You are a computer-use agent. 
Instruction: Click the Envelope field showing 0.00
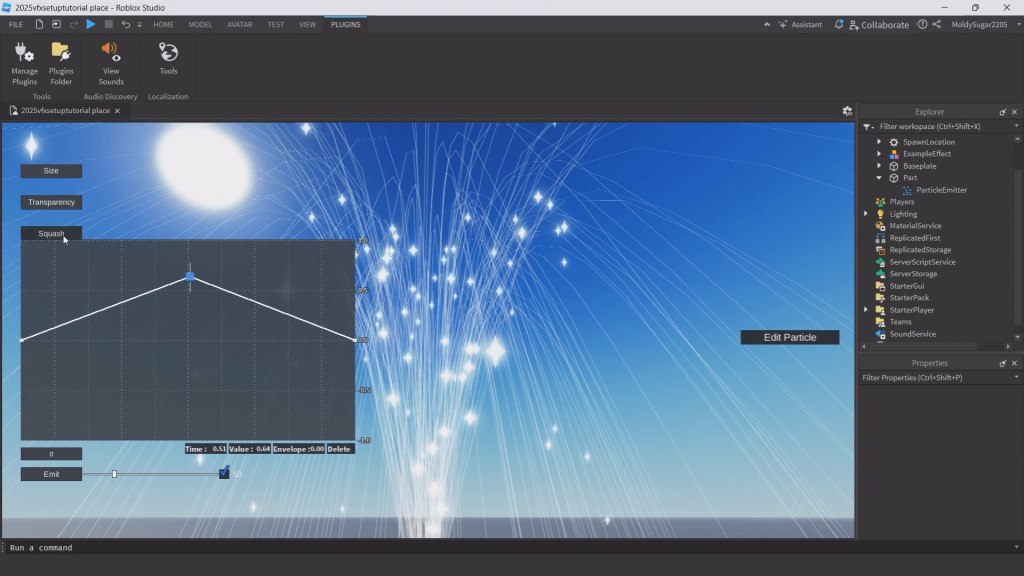coord(298,449)
